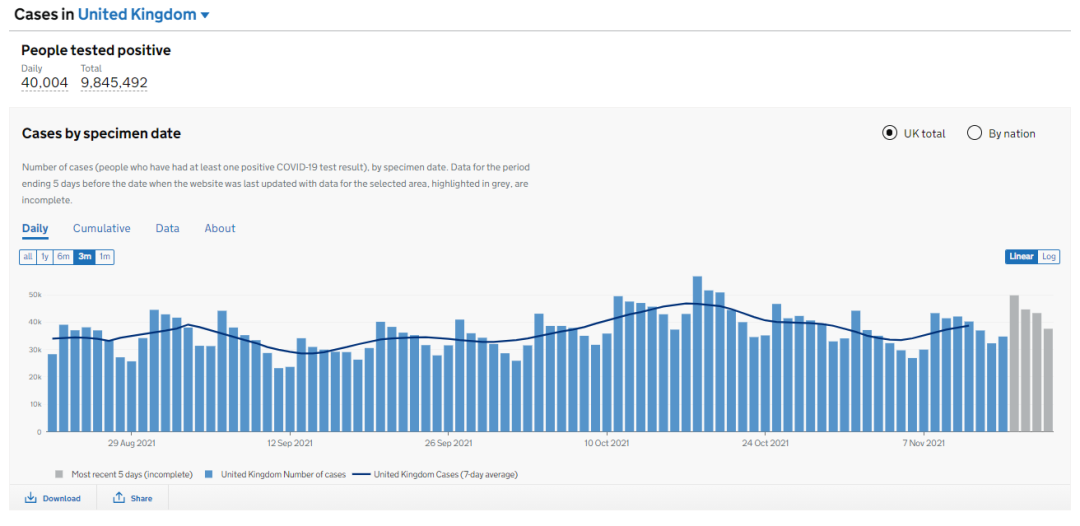Set time range to 6m
The width and height of the screenshot is (1080, 526).
click(63, 257)
